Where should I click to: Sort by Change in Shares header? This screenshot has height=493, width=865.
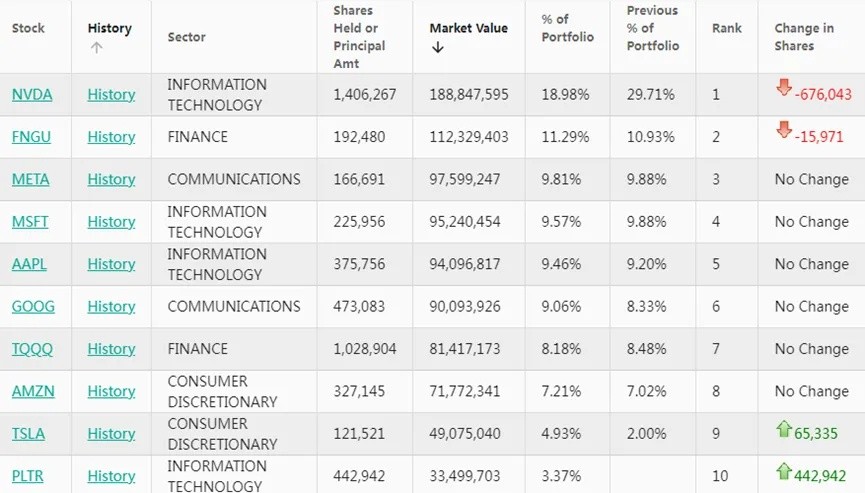804,37
